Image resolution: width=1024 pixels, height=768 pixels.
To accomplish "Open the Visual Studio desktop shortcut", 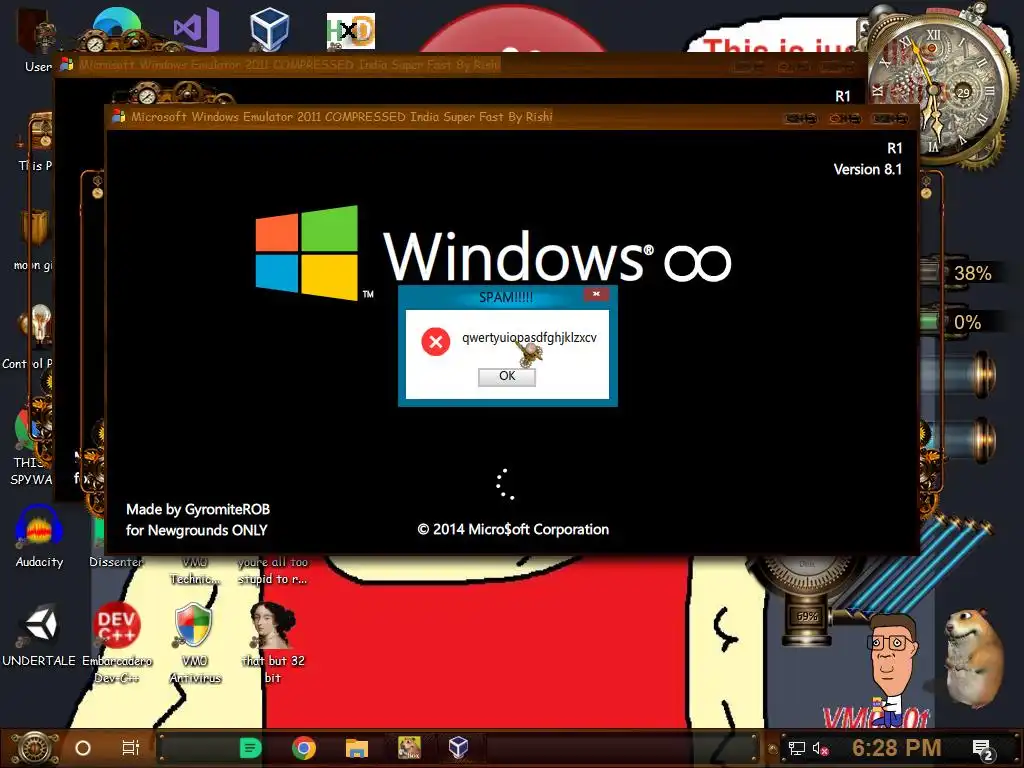I will [x=195, y=29].
